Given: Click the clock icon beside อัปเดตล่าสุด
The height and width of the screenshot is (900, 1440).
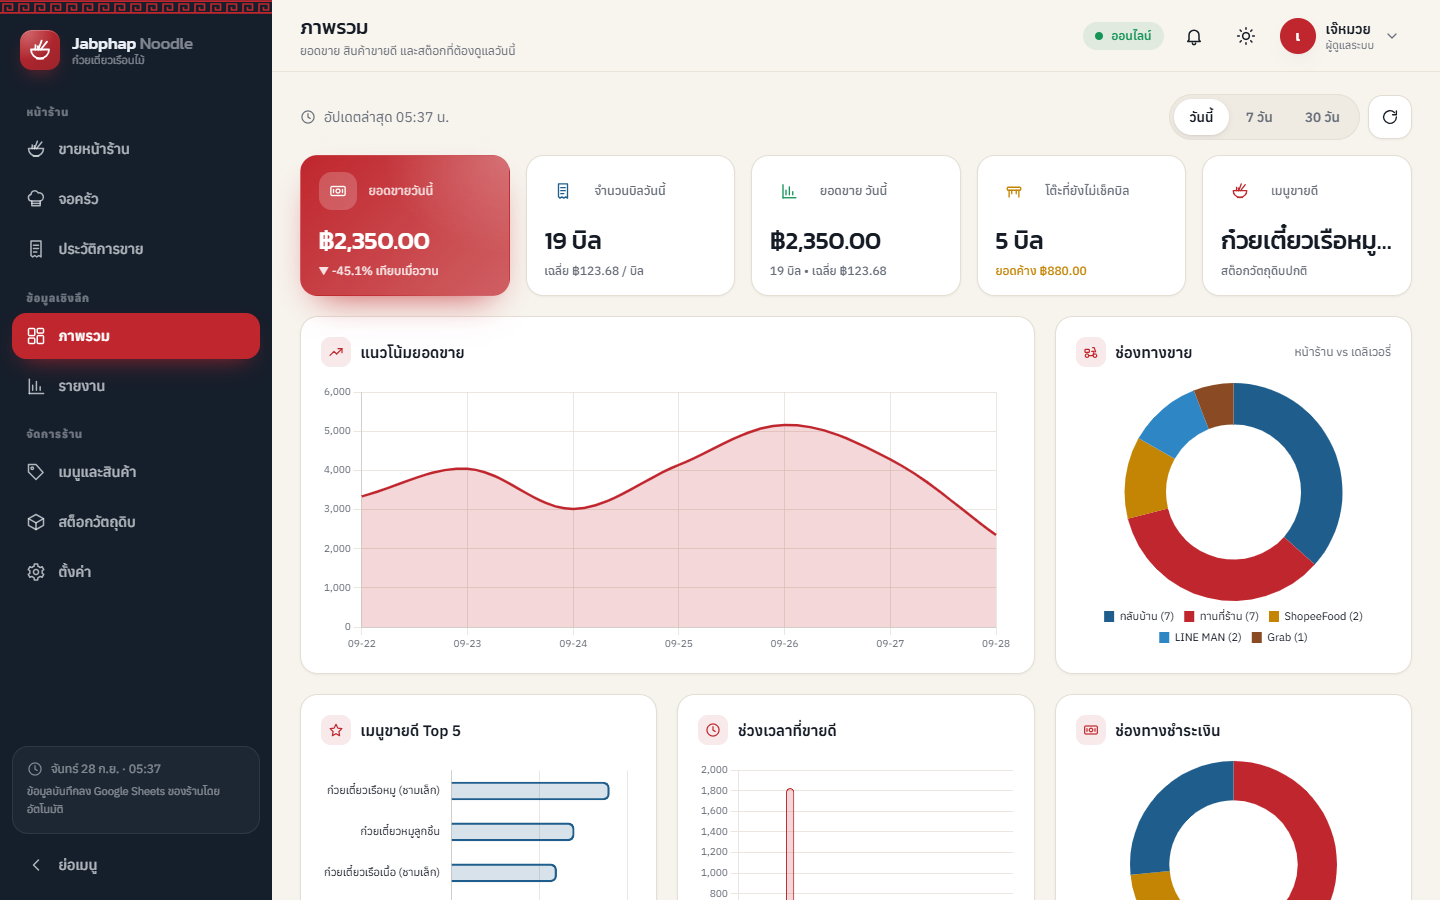Looking at the screenshot, I should point(308,117).
